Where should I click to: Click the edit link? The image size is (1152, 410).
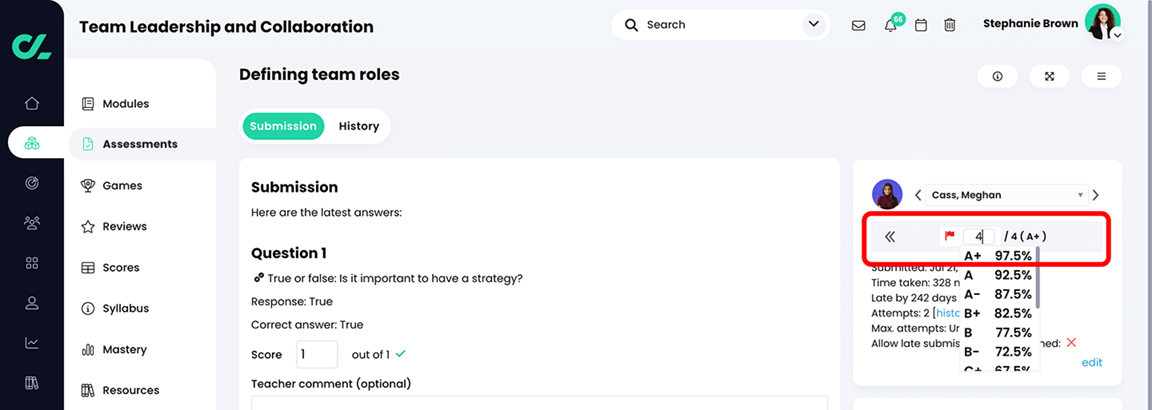[1092, 362]
